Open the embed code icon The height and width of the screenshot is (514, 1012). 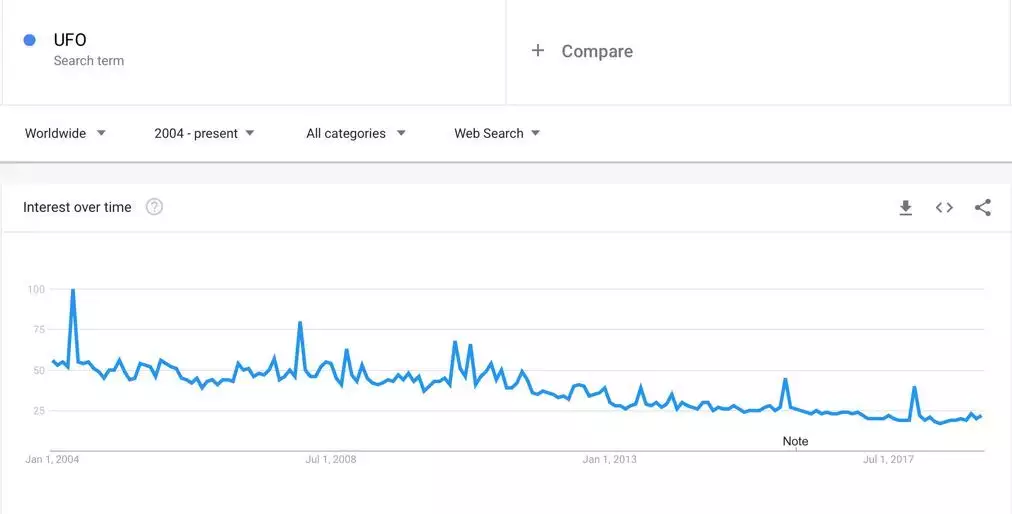[x=944, y=207]
